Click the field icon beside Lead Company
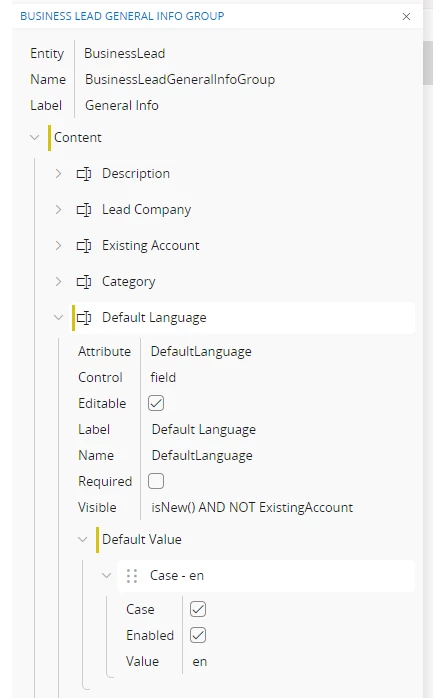 84,210
